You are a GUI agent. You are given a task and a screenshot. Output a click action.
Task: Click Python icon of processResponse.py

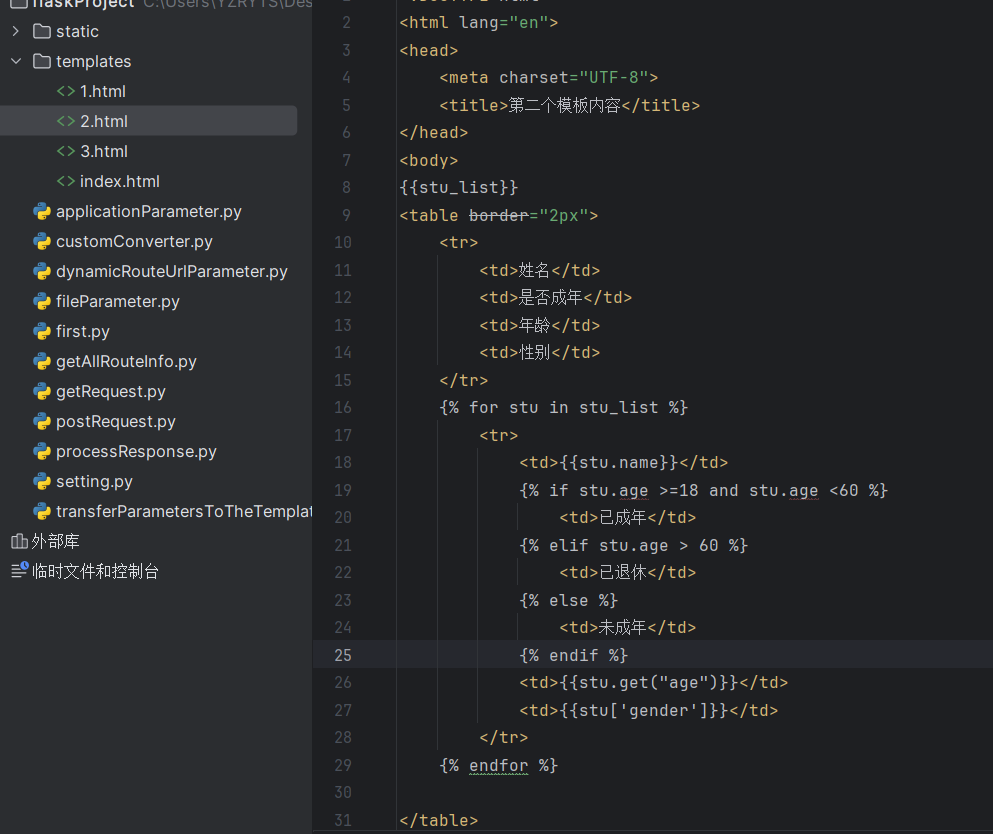click(x=42, y=452)
